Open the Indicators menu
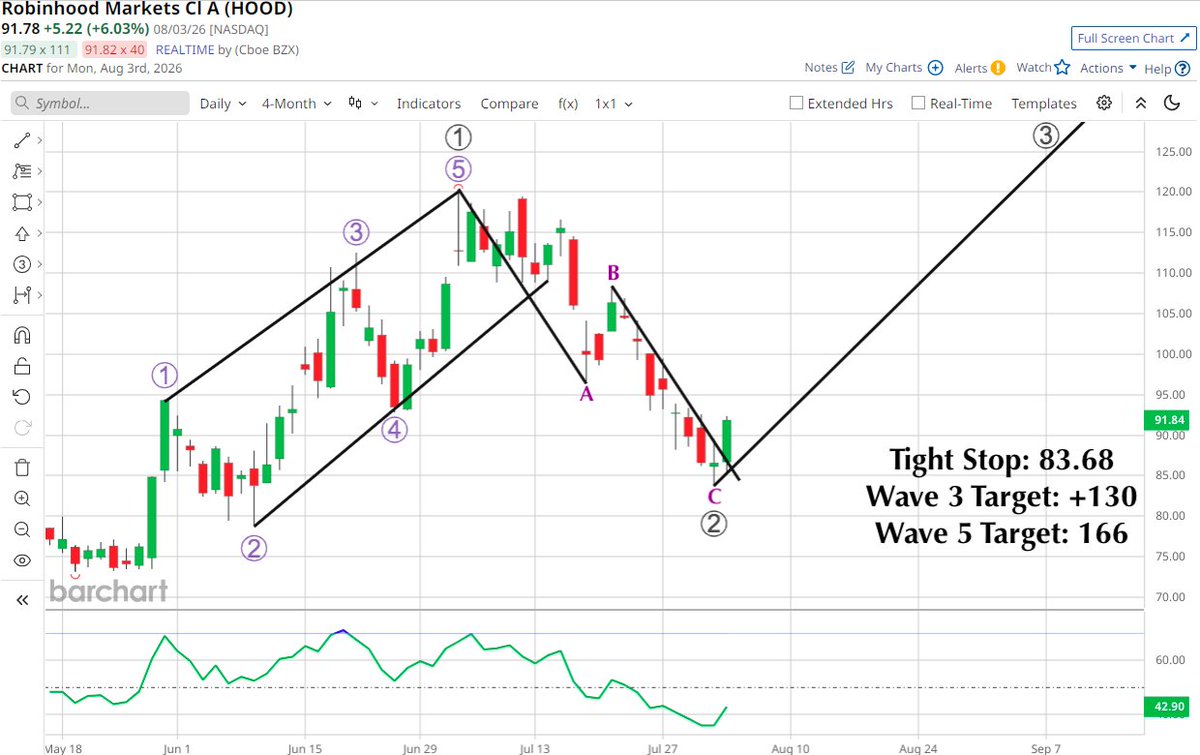Viewport: 1200px width, 755px height. (428, 103)
